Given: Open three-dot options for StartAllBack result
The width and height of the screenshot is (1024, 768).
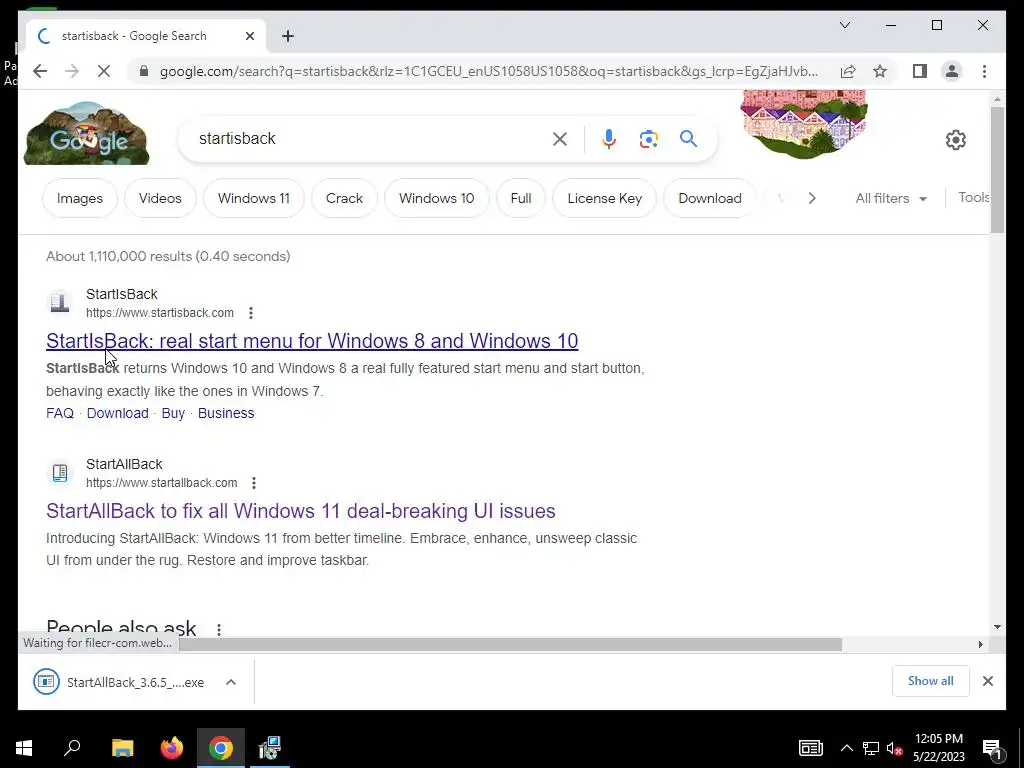Looking at the screenshot, I should [254, 483].
